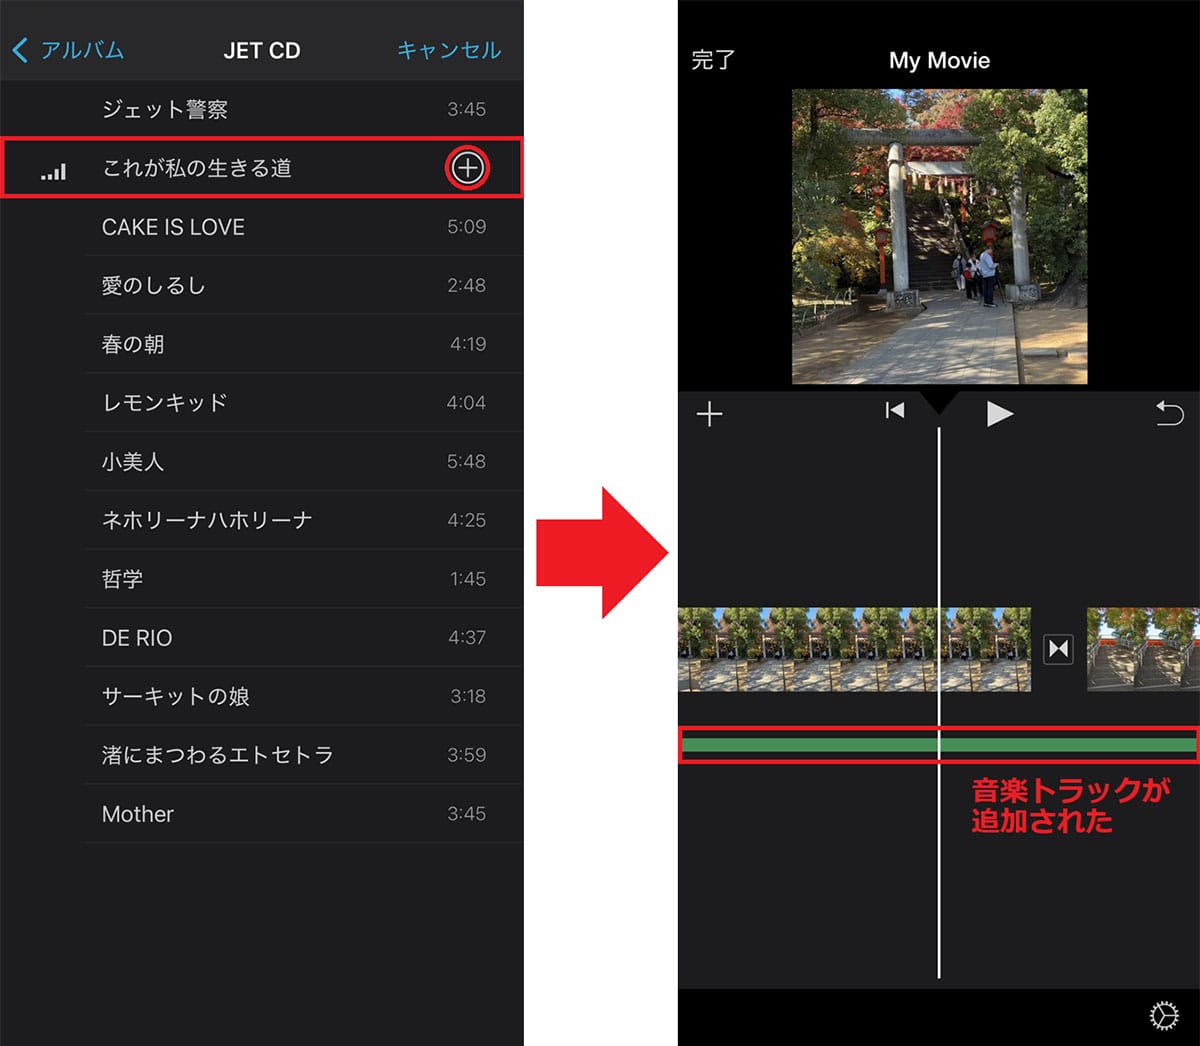Tap the now-playing equalizer icon on the selected song
Image resolution: width=1200 pixels, height=1046 pixels.
pyautogui.click(x=52, y=169)
